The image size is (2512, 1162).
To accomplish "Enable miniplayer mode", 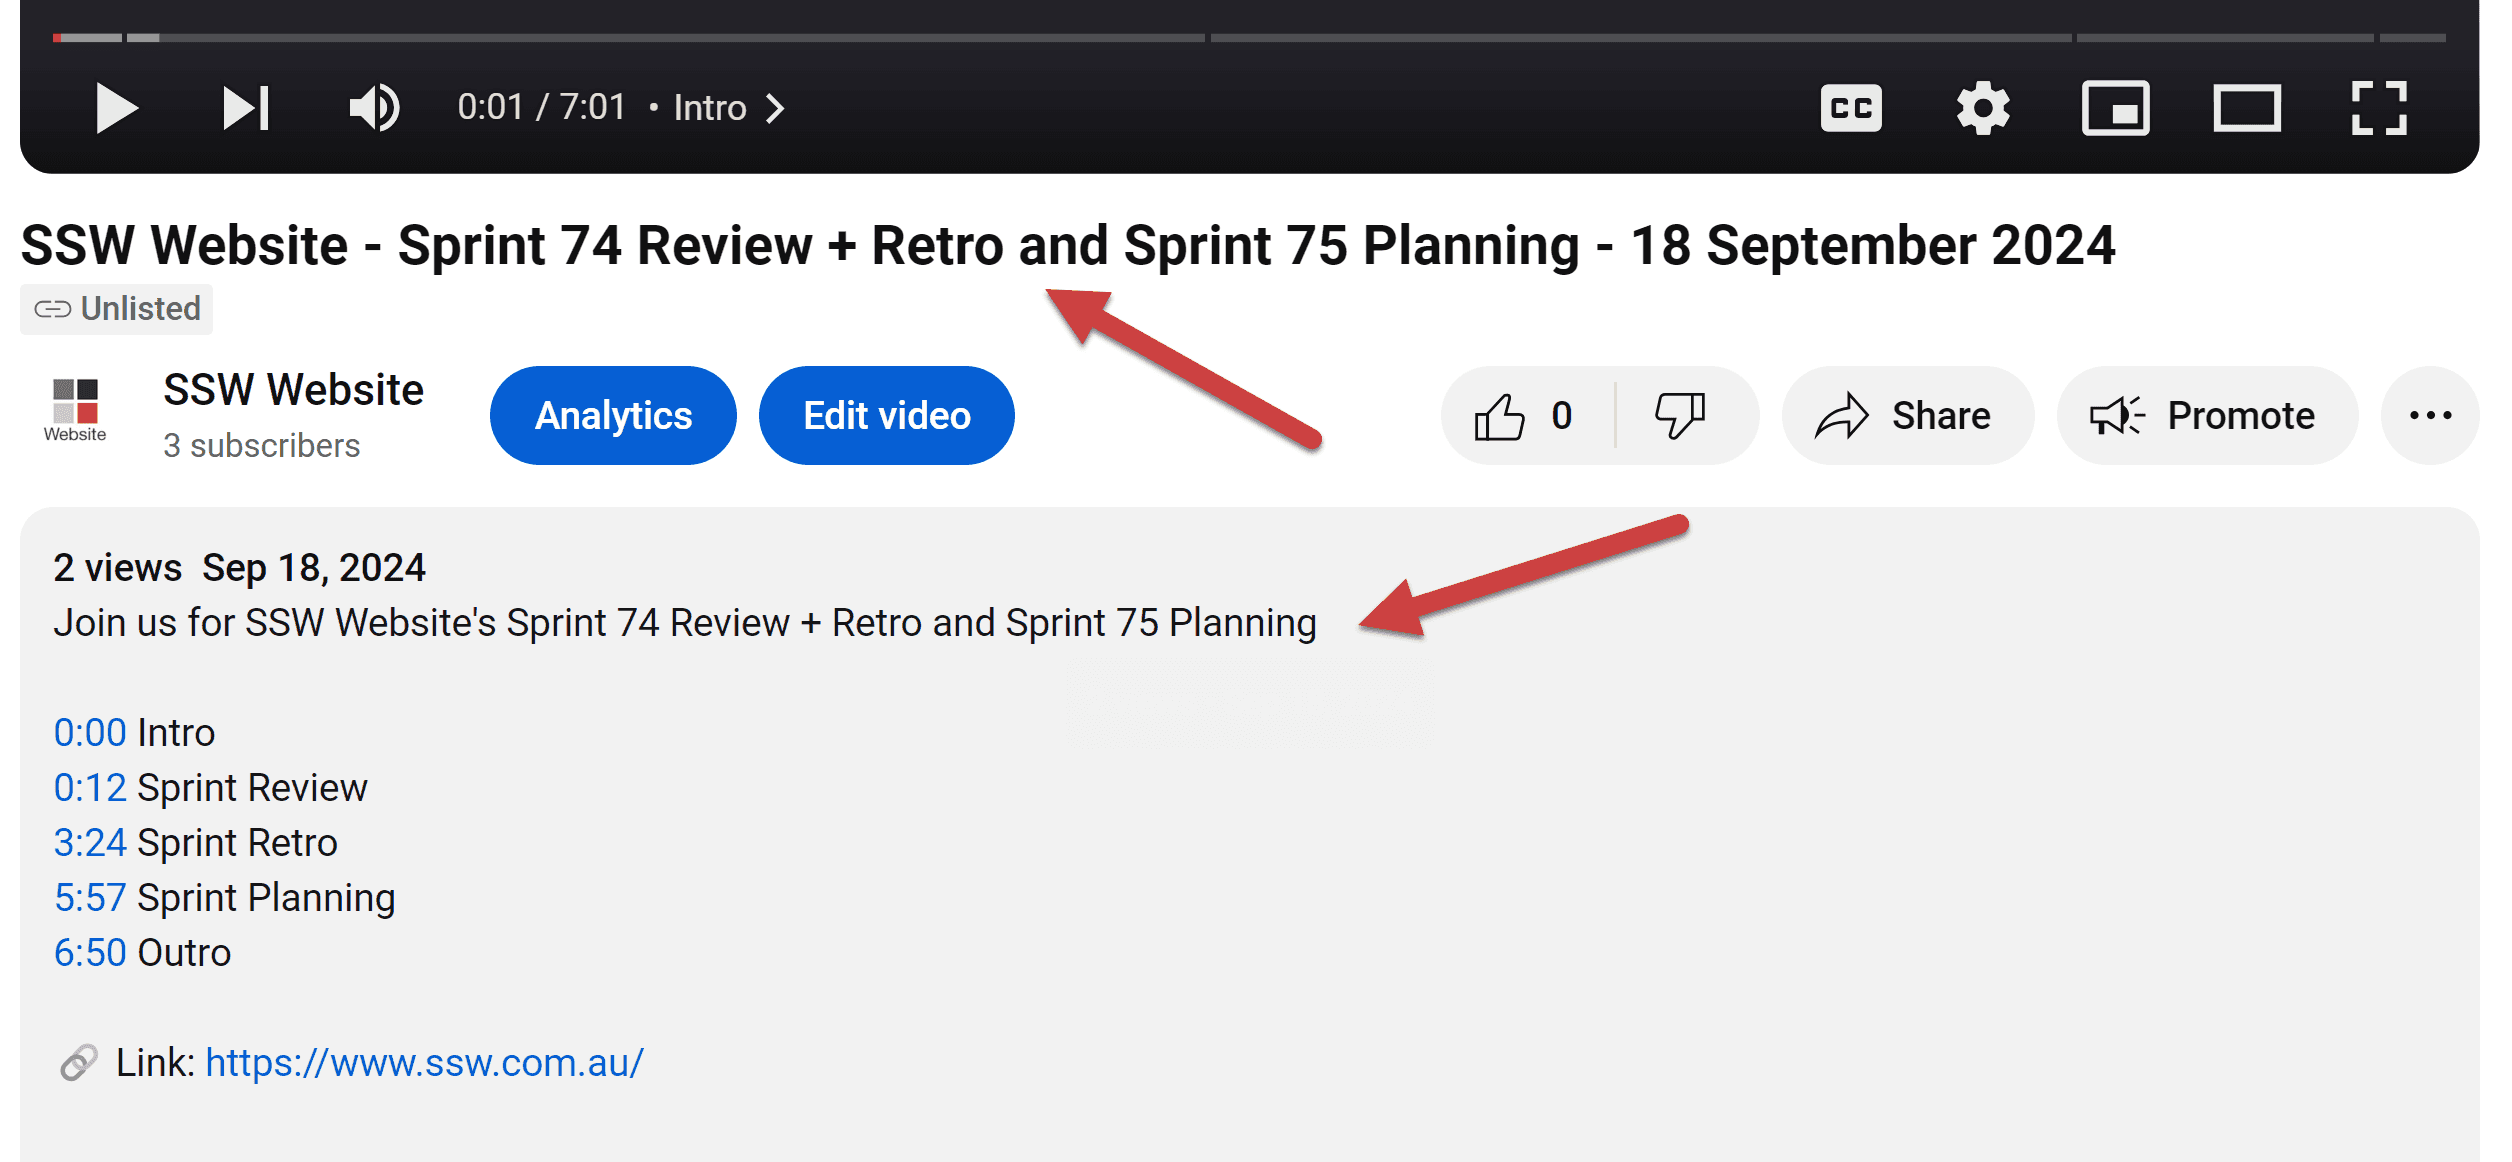I will point(2115,108).
